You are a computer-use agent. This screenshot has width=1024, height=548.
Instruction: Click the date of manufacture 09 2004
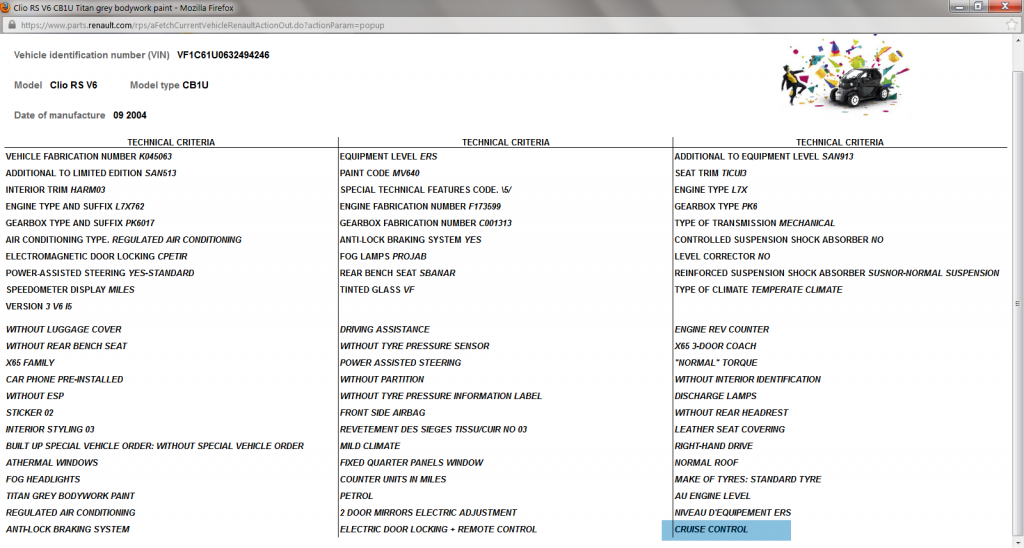tap(130, 115)
